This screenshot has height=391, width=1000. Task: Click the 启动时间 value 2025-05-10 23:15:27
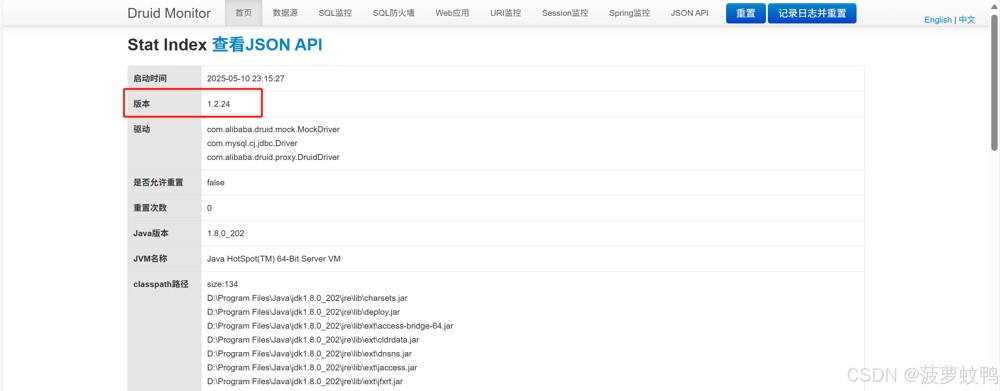[x=246, y=78]
